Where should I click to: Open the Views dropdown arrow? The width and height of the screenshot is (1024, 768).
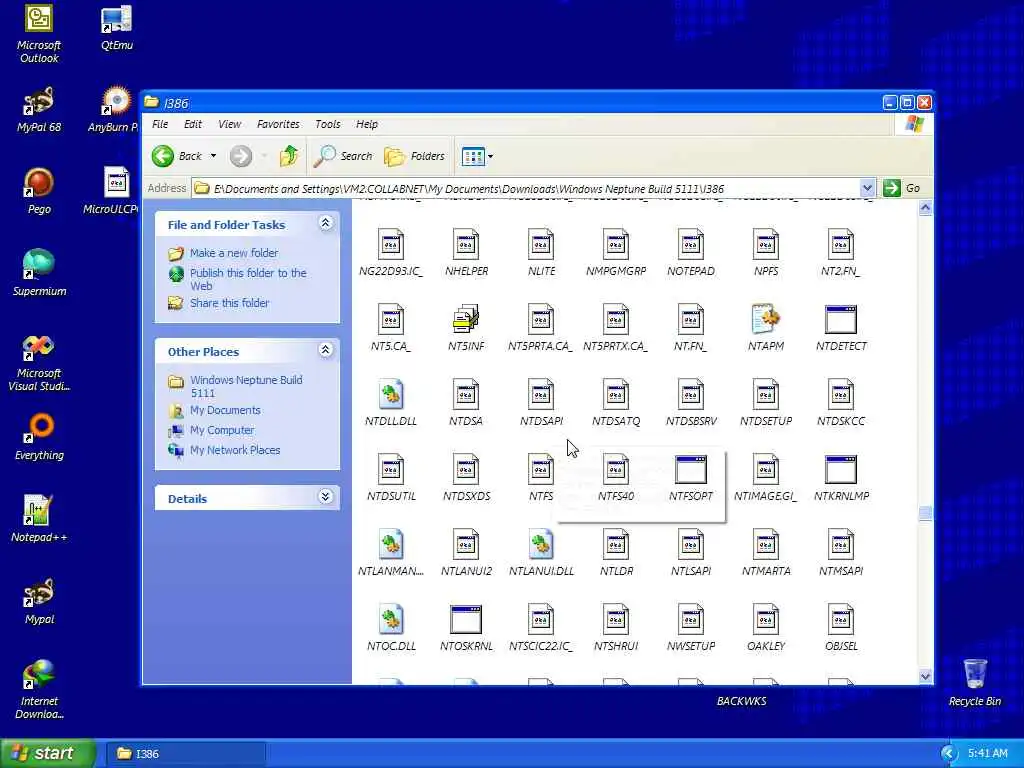point(490,157)
